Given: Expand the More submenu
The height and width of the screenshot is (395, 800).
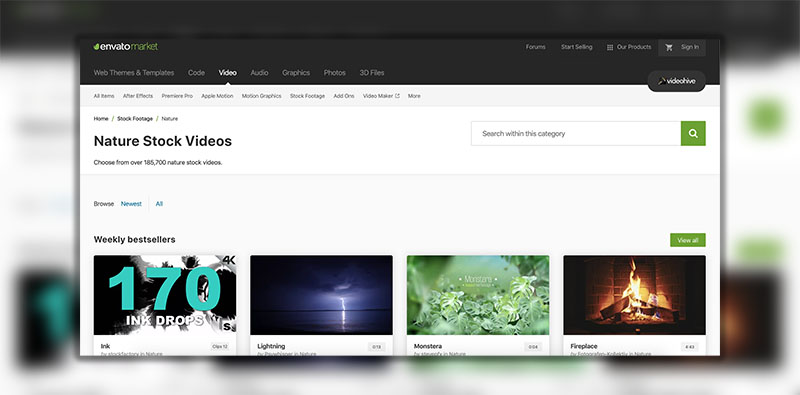Looking at the screenshot, I should point(414,96).
